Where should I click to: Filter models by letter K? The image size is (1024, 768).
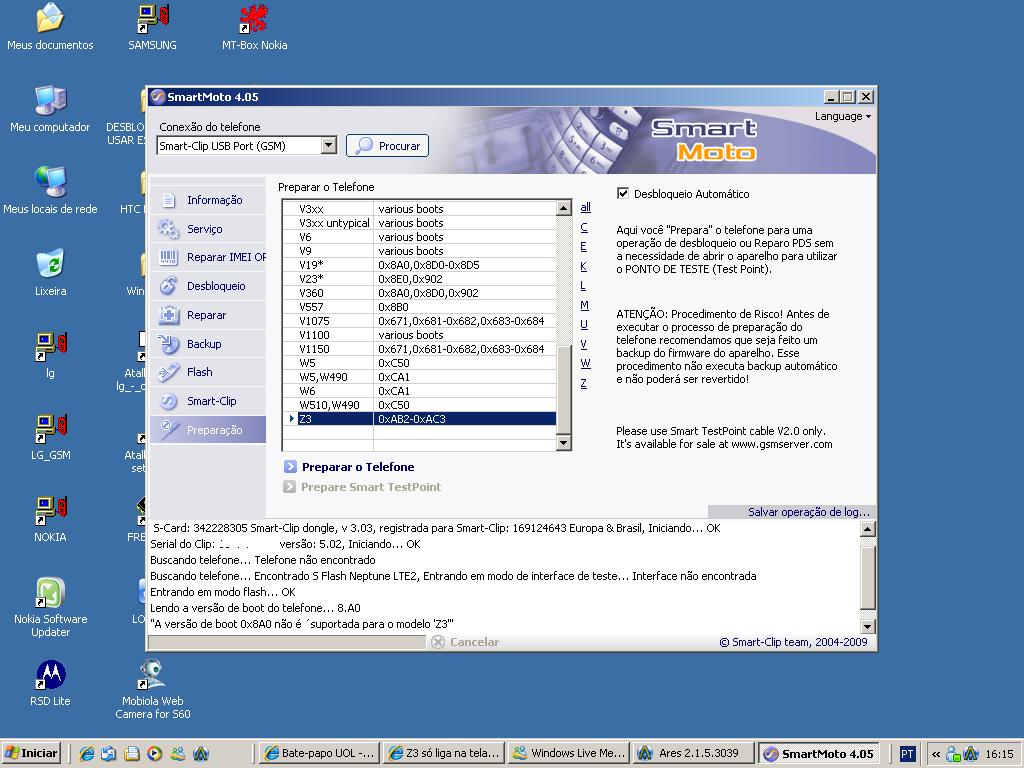(x=584, y=266)
